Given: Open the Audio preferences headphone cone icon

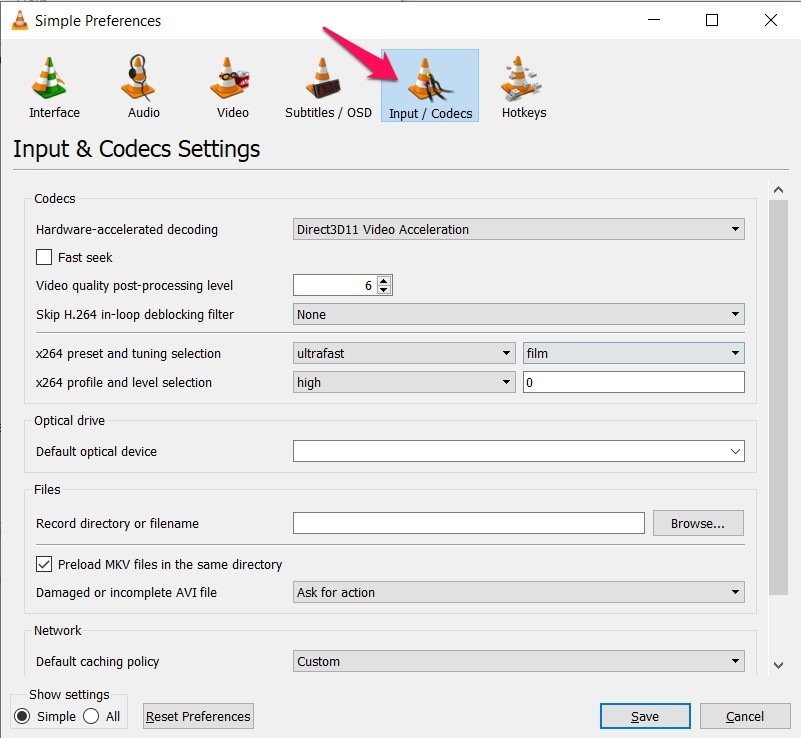Looking at the screenshot, I should click(x=138, y=78).
